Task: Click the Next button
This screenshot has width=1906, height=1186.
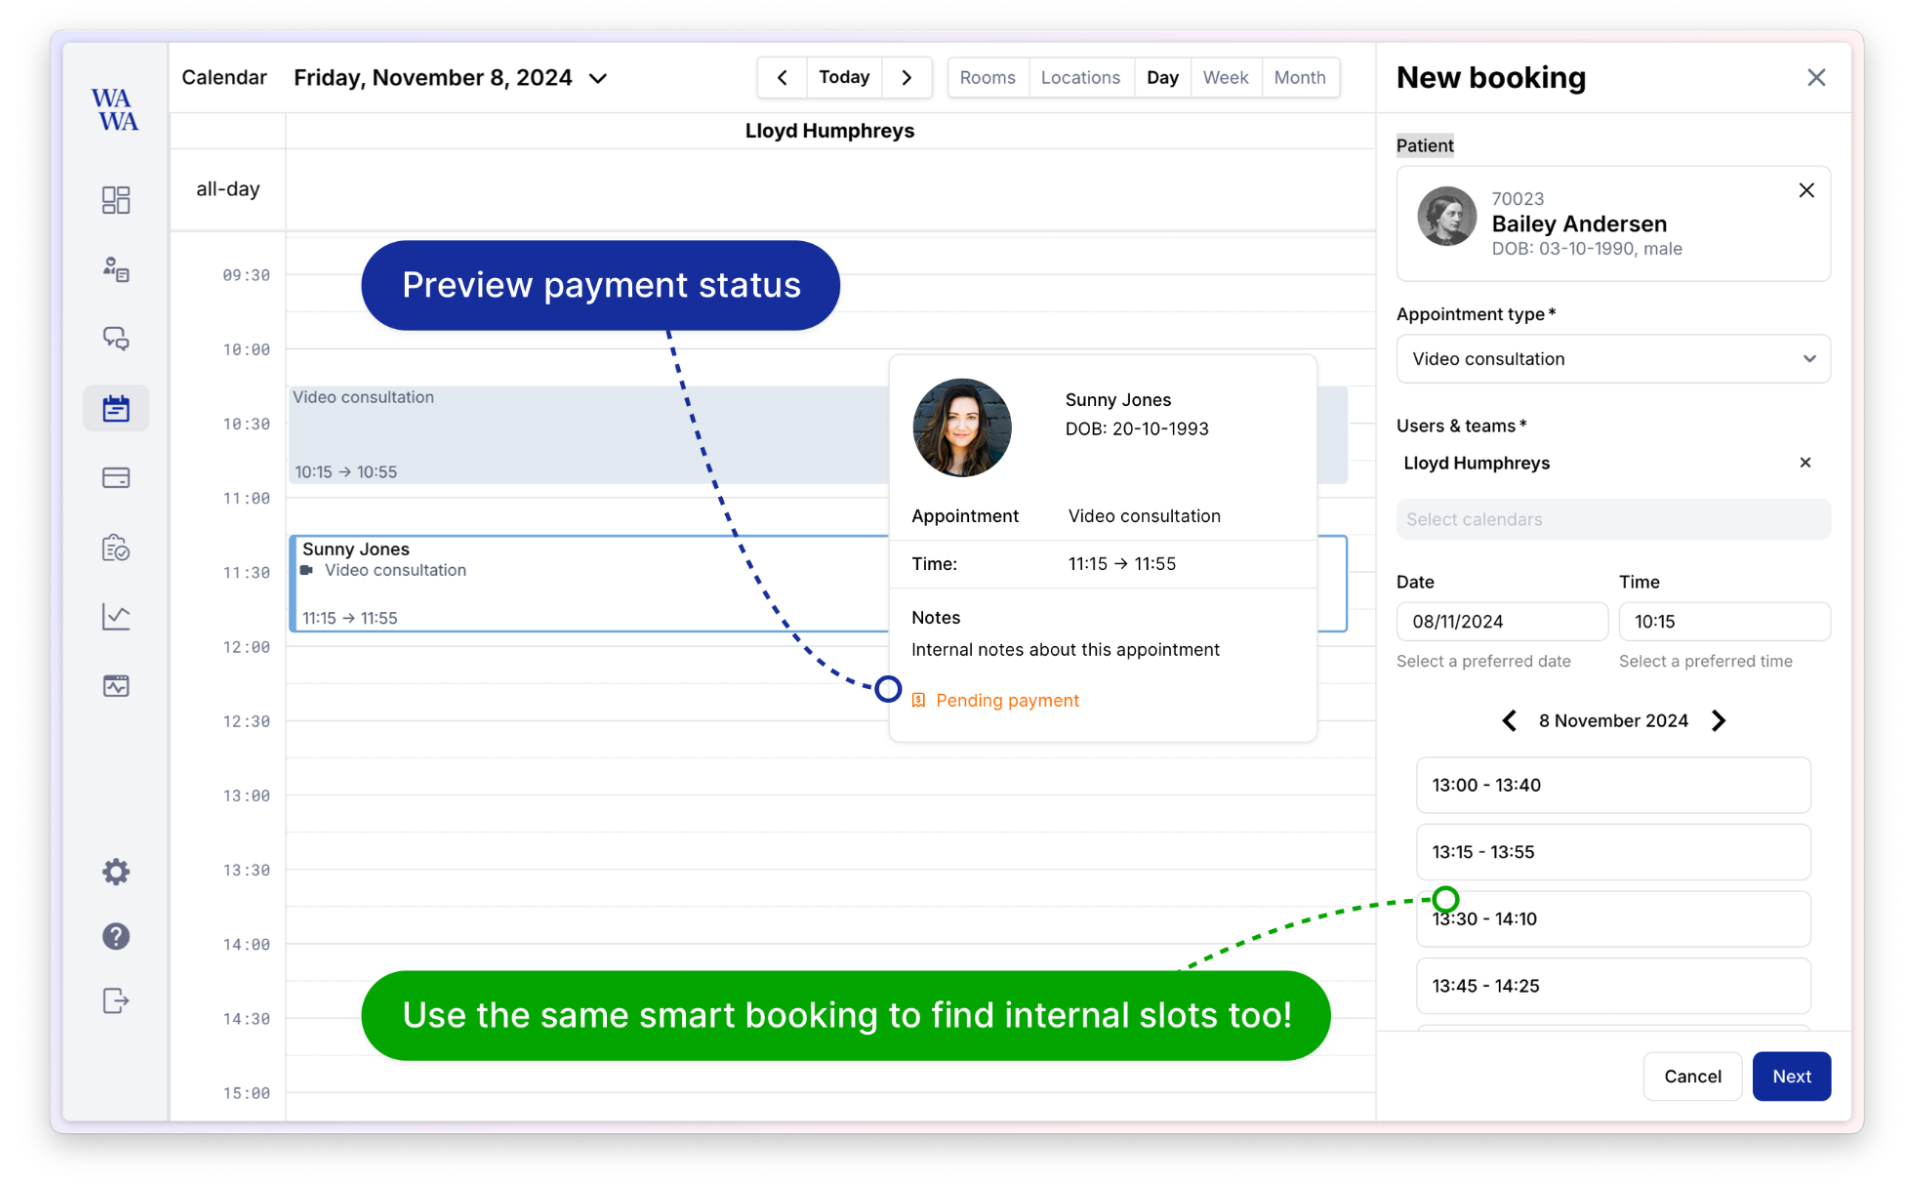Action: (1790, 1076)
